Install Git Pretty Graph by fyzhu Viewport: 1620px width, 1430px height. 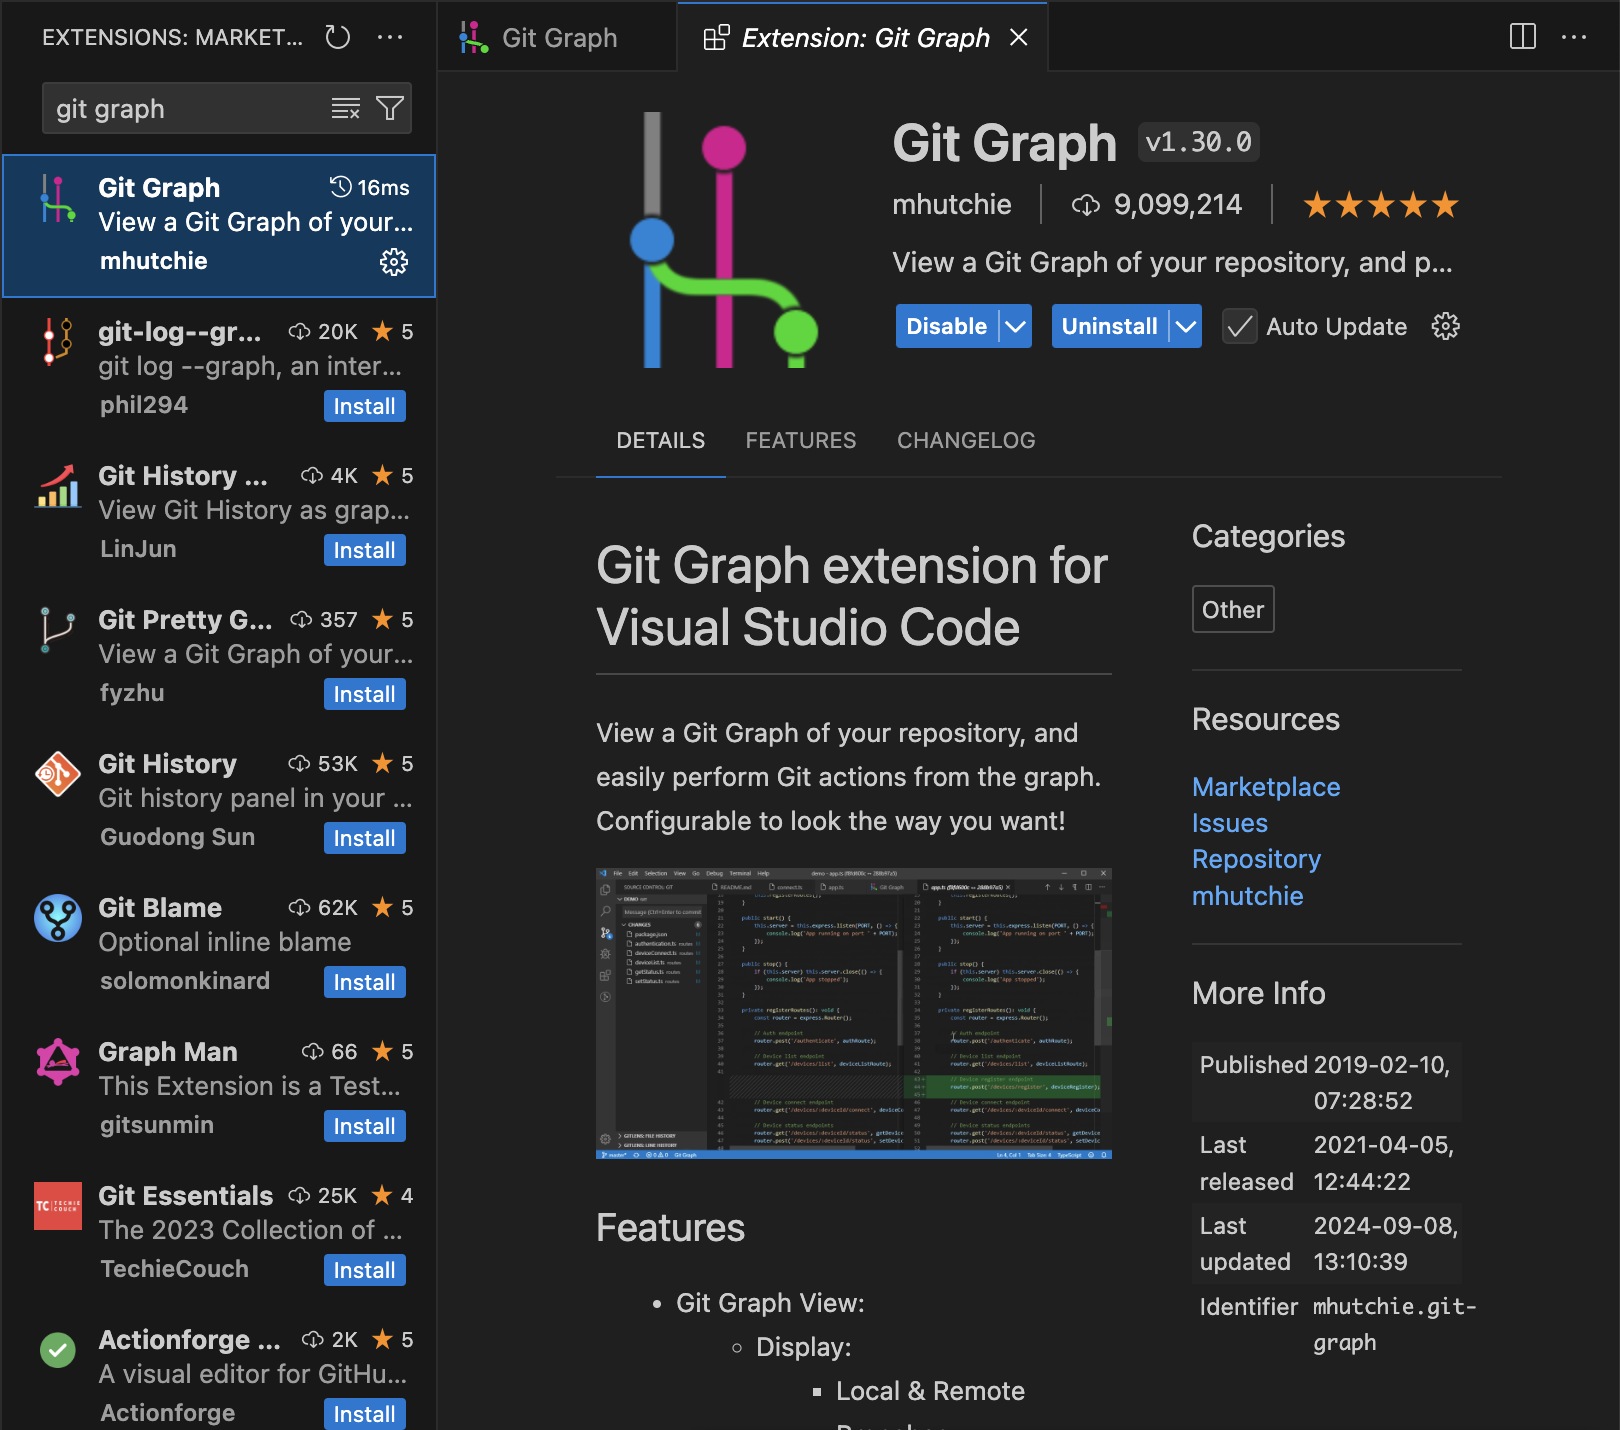[364, 694]
